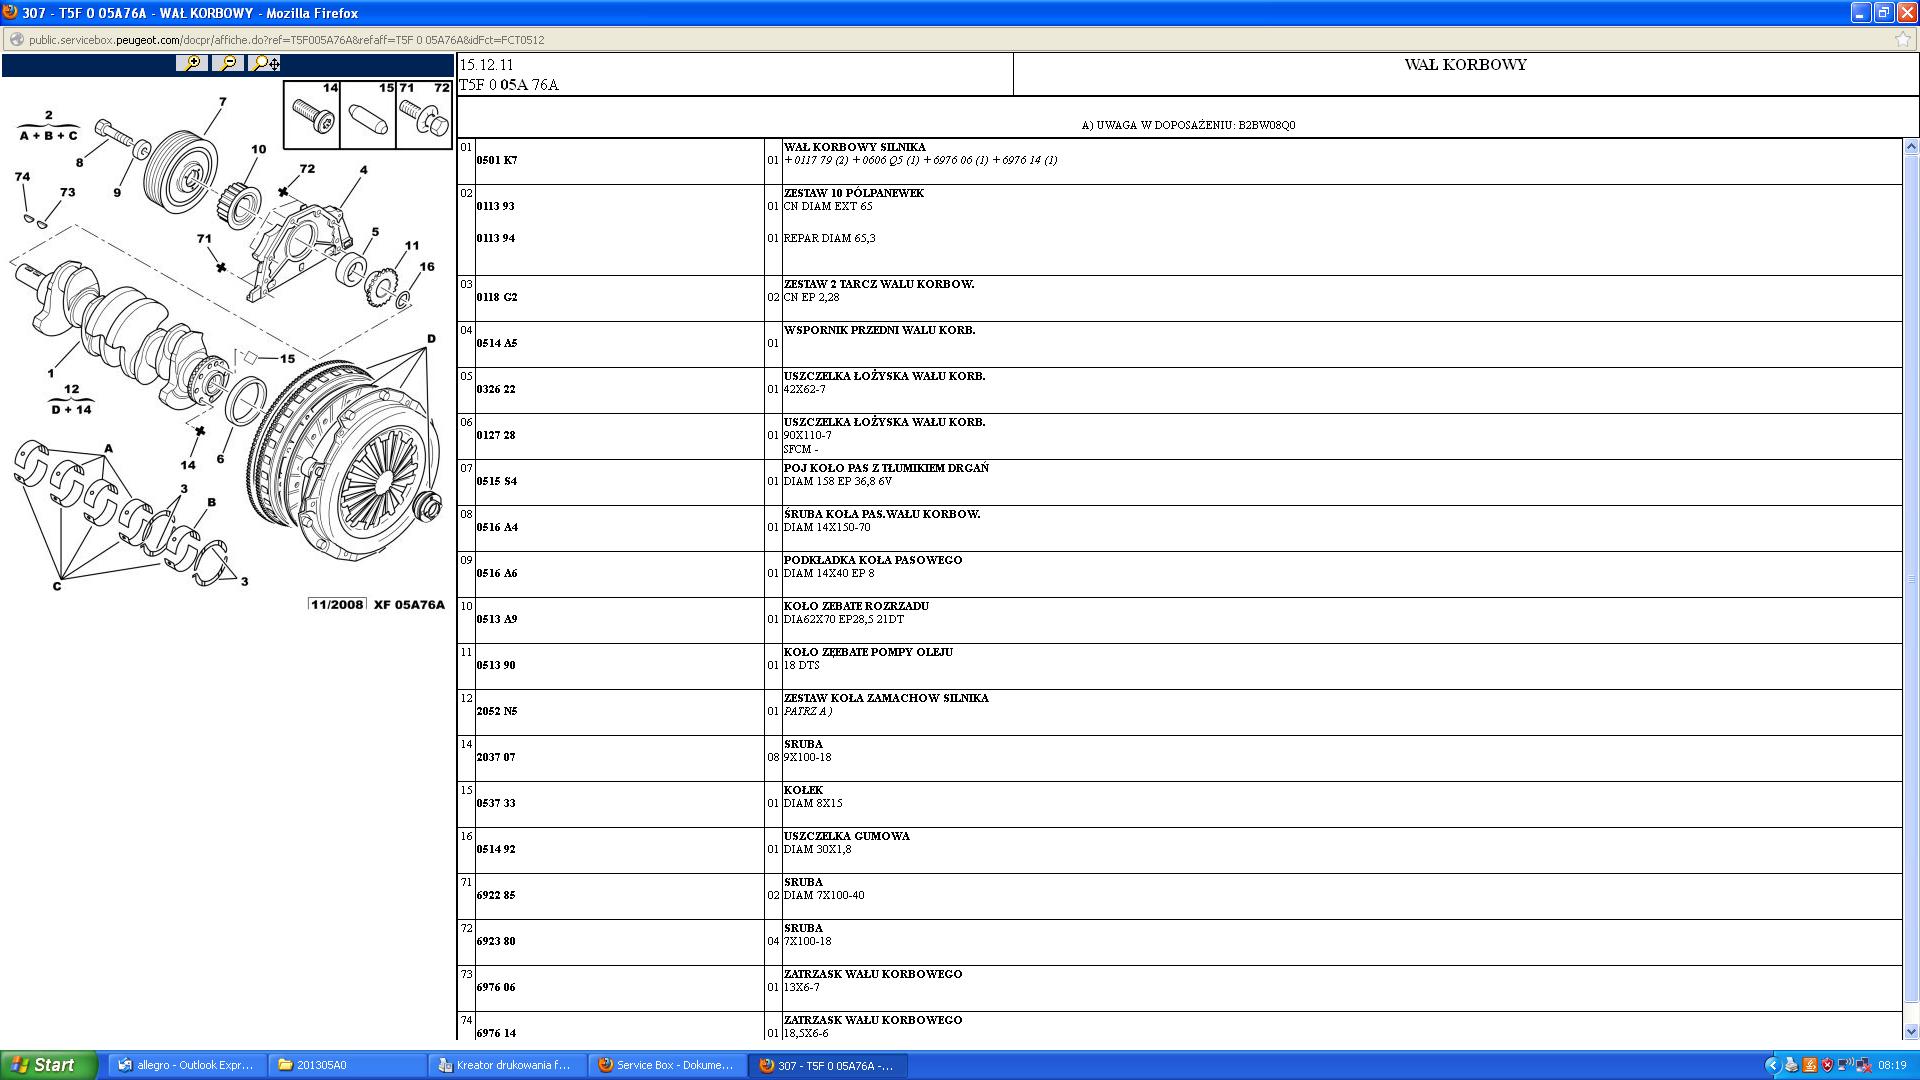Click the bolt 14 inset thumbnail
Viewport: 1920px width, 1080px height.
tap(312, 116)
